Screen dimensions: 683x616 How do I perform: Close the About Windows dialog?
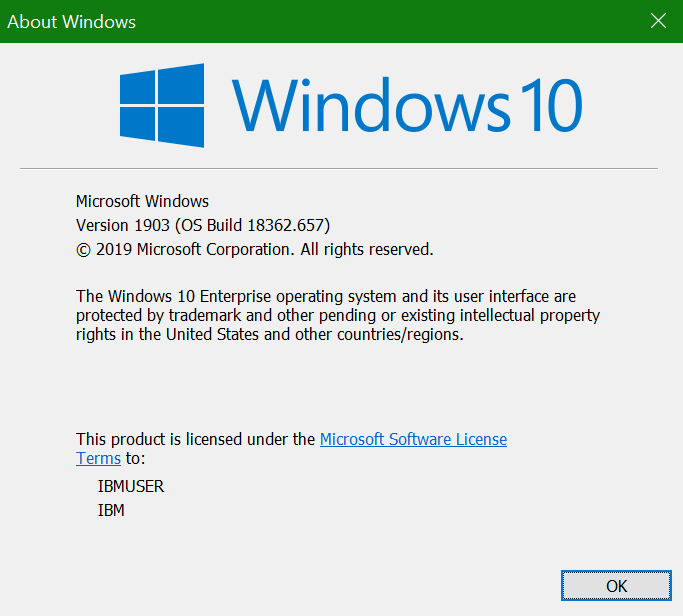pos(658,21)
